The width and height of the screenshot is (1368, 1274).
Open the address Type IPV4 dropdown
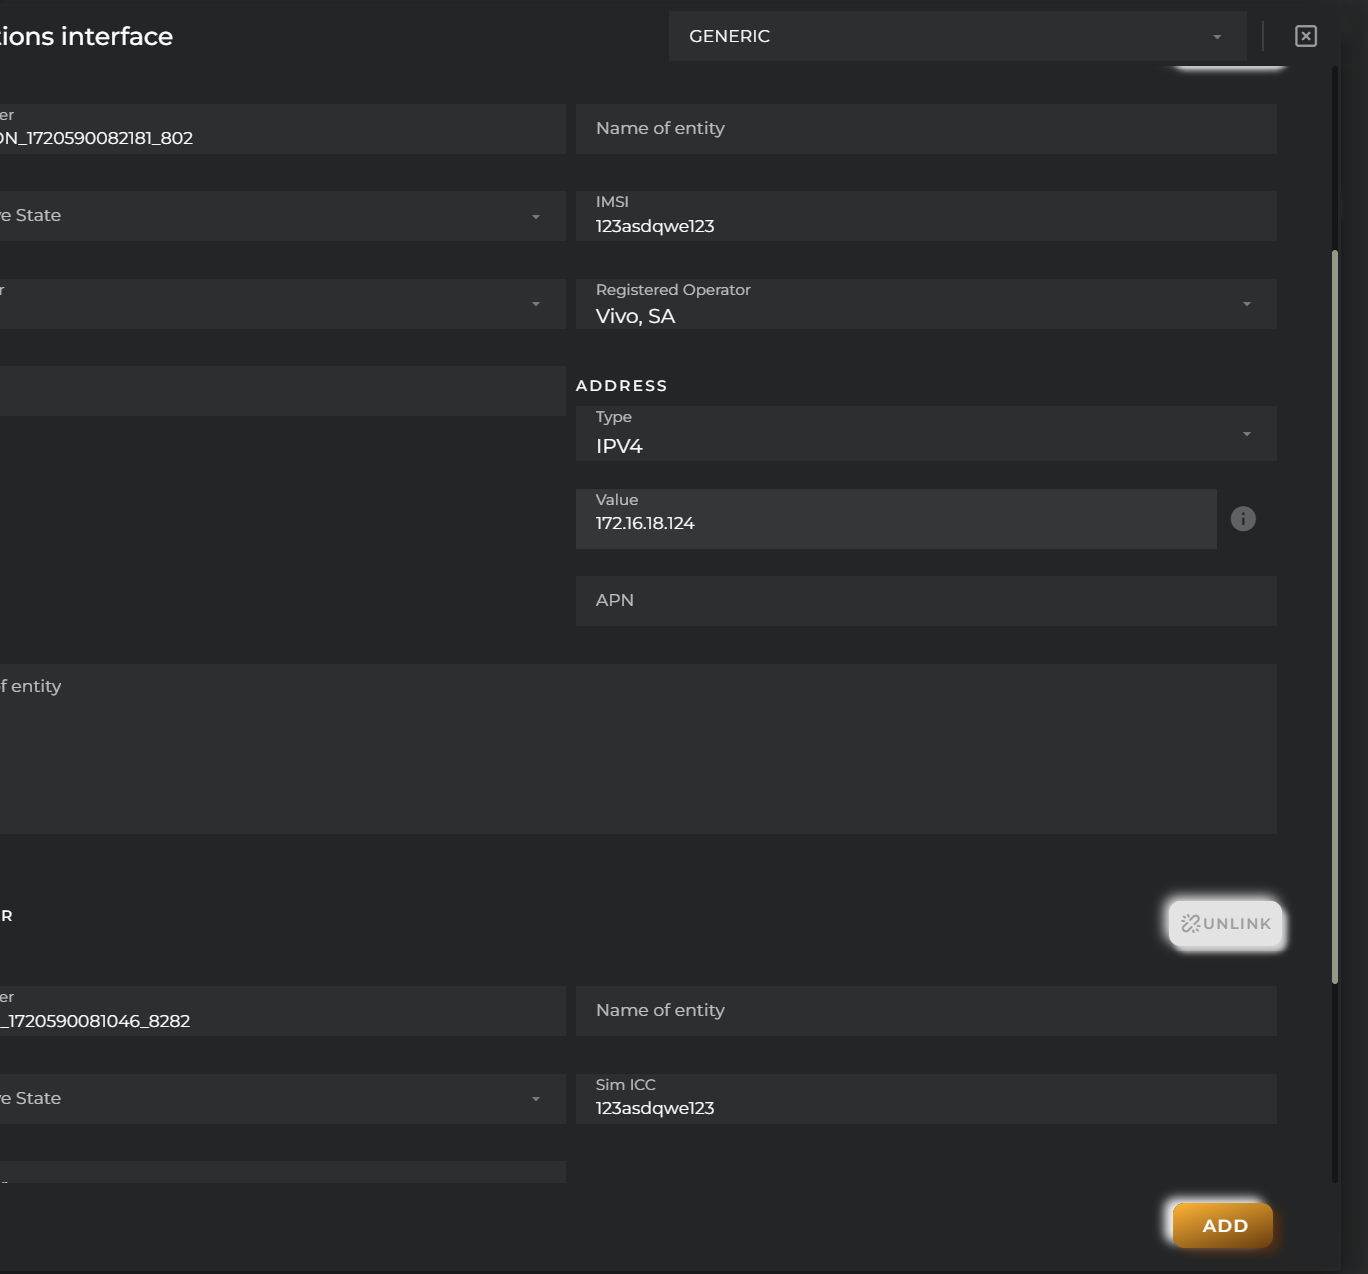tap(926, 434)
